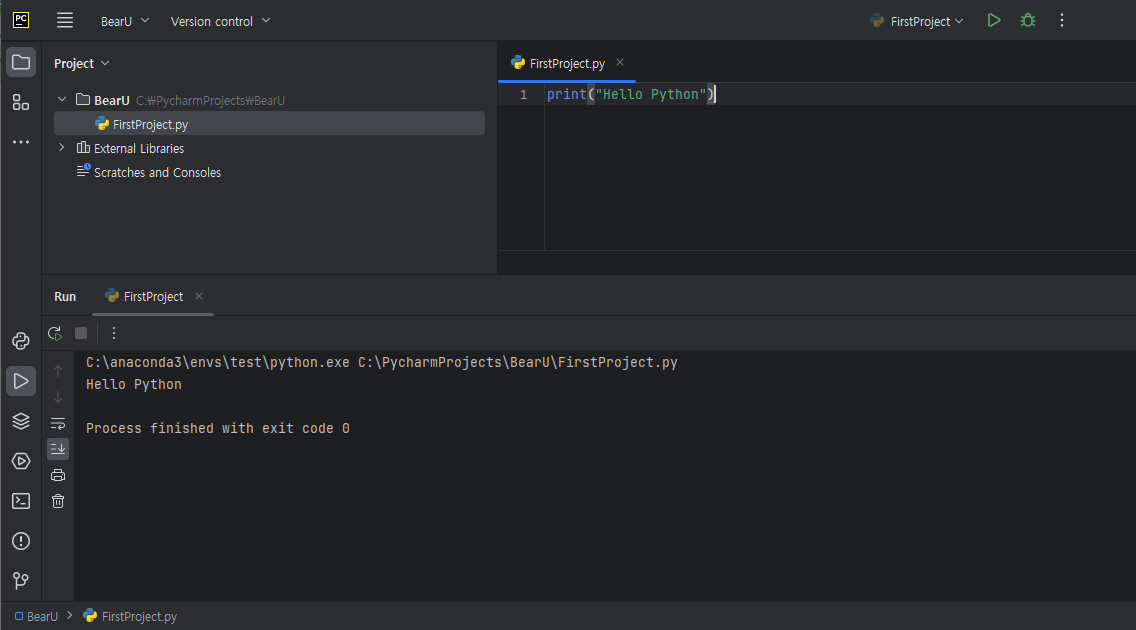Open the top toolbar more actions menu

[x=1062, y=20]
